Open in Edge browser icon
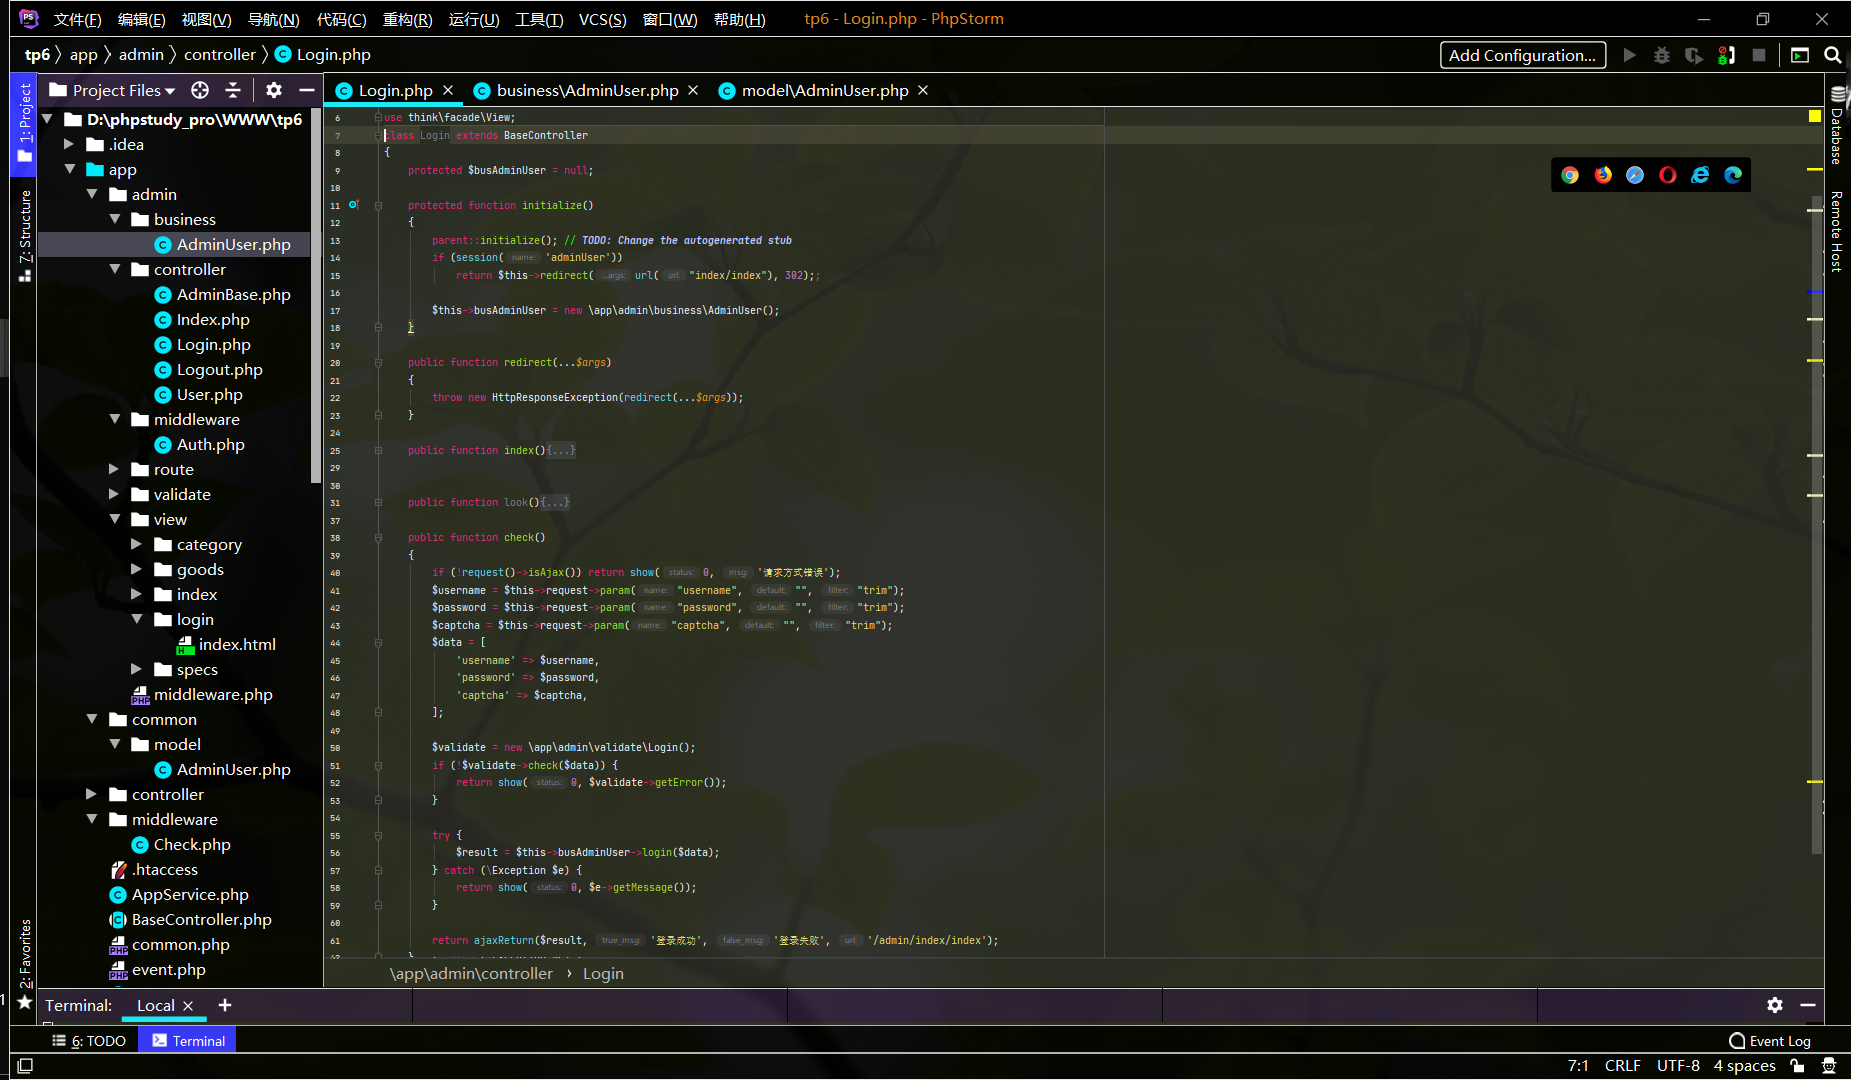Image resolution: width=1851 pixels, height=1080 pixels. pyautogui.click(x=1733, y=175)
